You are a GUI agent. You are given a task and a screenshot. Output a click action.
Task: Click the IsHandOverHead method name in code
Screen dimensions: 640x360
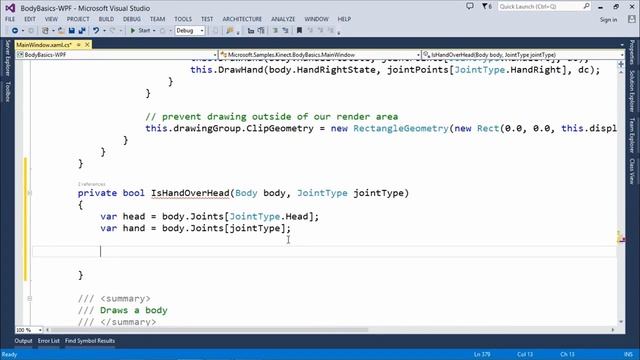(190, 193)
